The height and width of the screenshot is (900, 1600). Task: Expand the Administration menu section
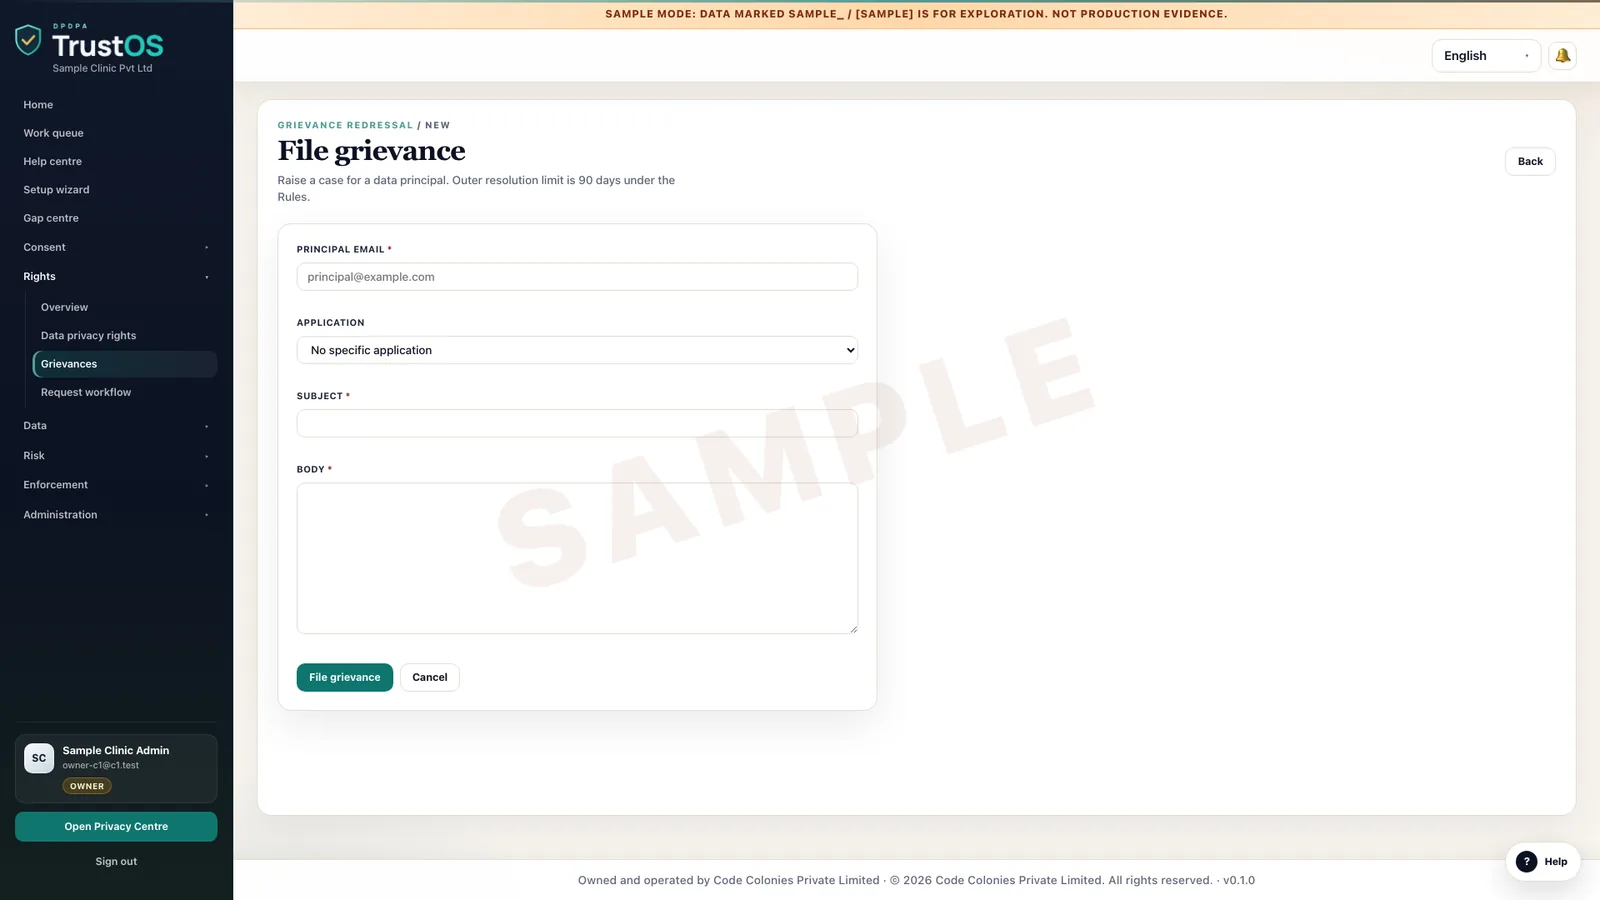116,515
